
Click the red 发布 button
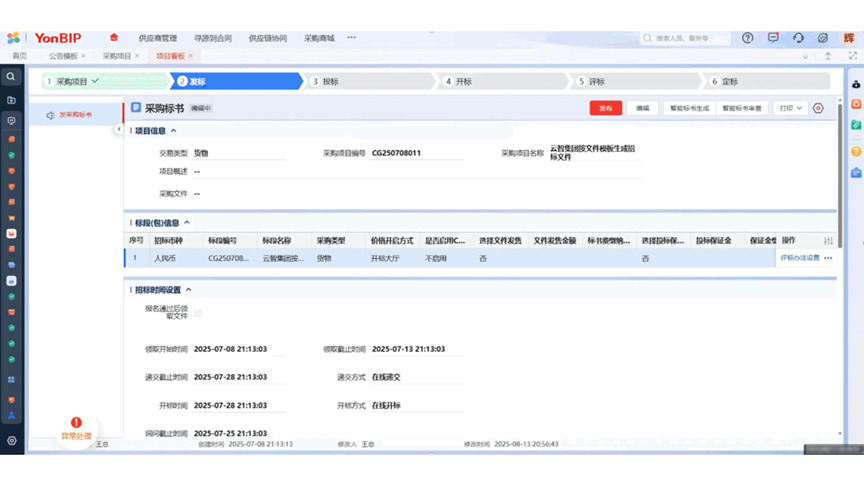606,109
